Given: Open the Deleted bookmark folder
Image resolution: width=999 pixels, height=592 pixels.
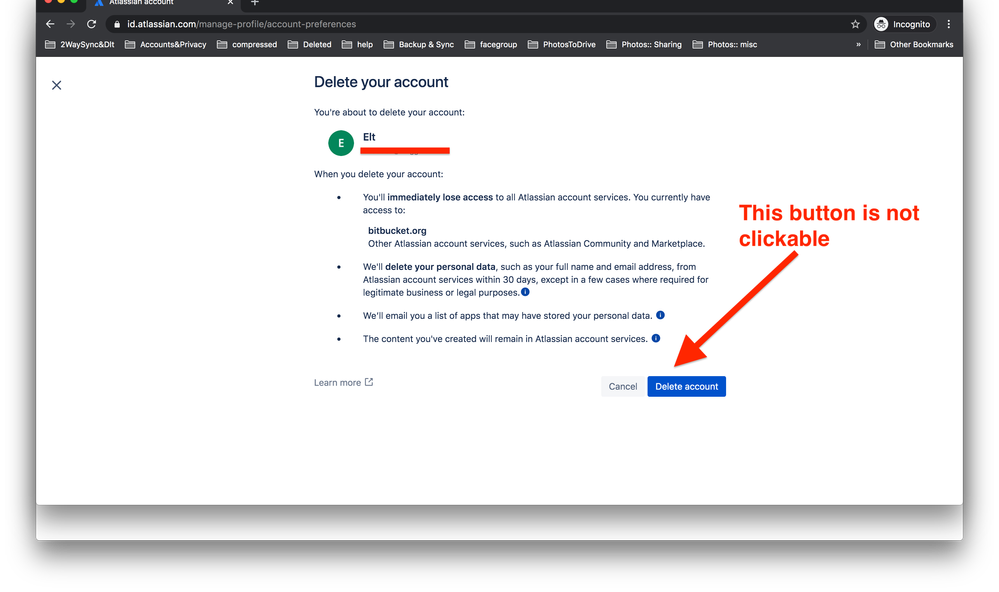Looking at the screenshot, I should click(310, 45).
